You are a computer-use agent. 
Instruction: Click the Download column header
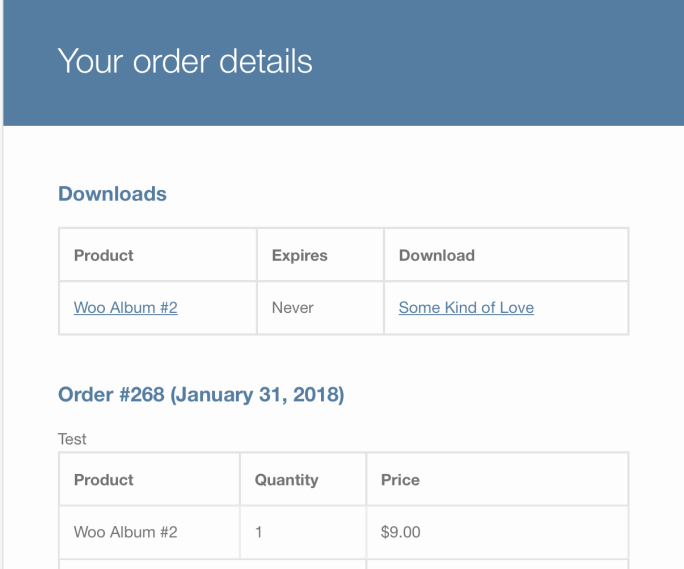pos(436,255)
